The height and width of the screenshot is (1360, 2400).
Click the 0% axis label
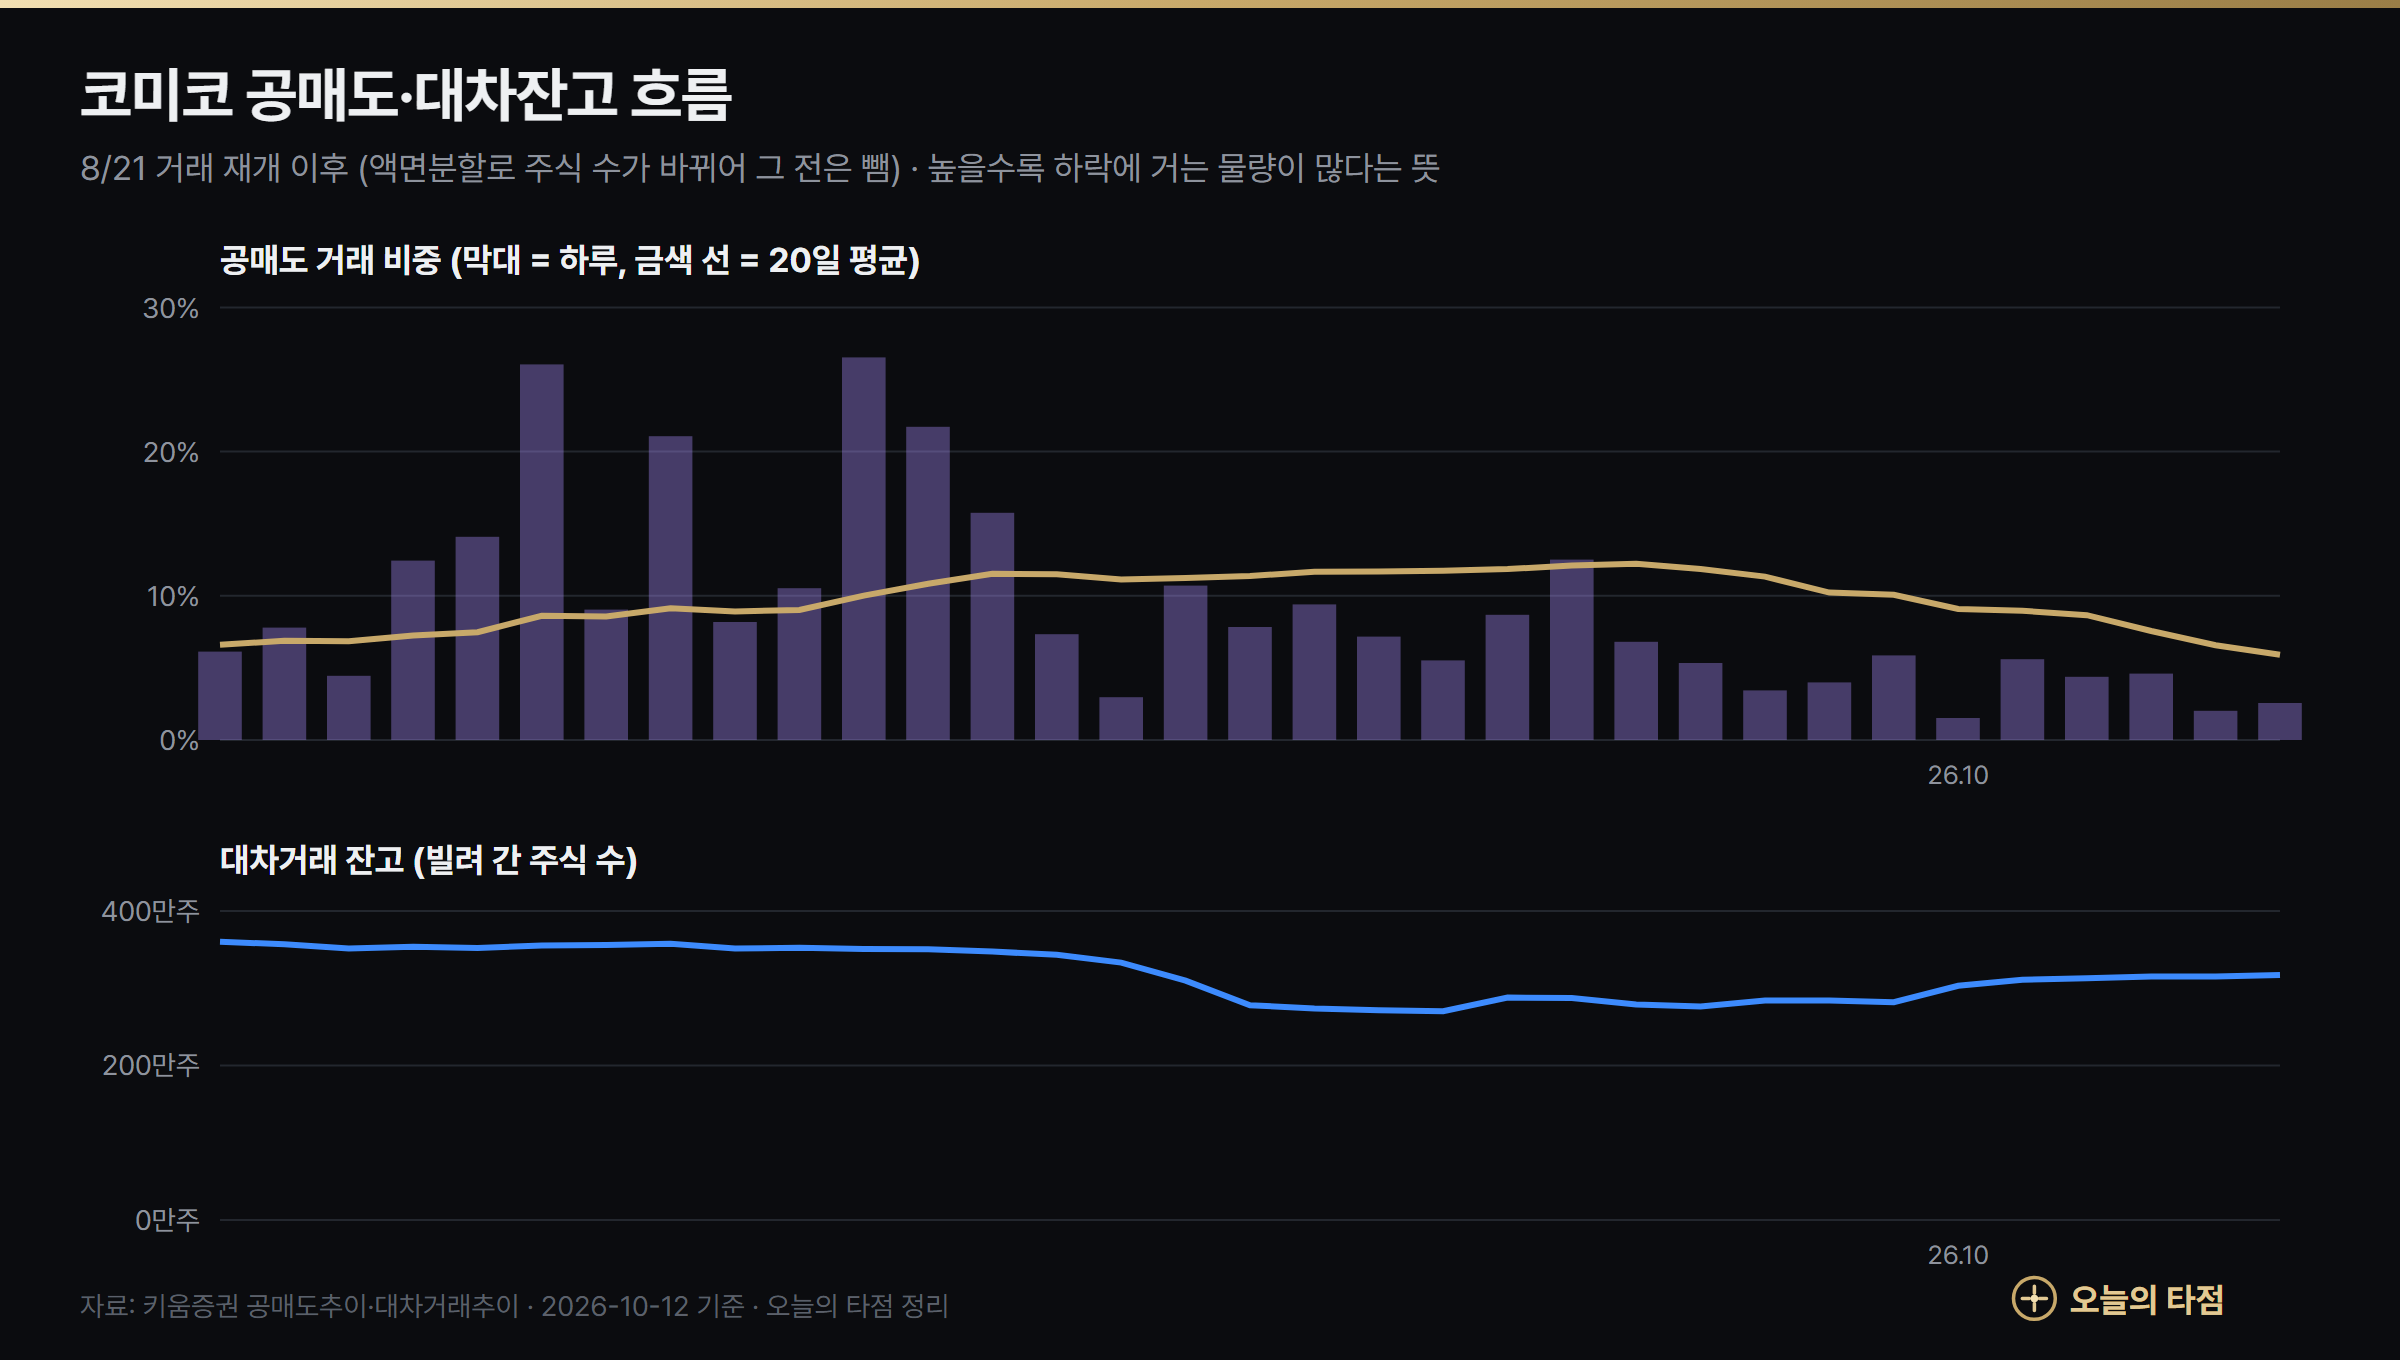pyautogui.click(x=179, y=740)
